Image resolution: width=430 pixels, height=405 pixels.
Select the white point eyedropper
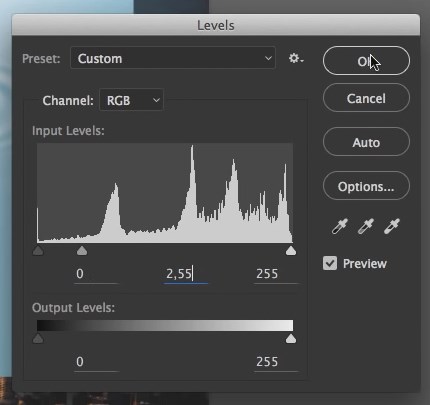coord(392,226)
